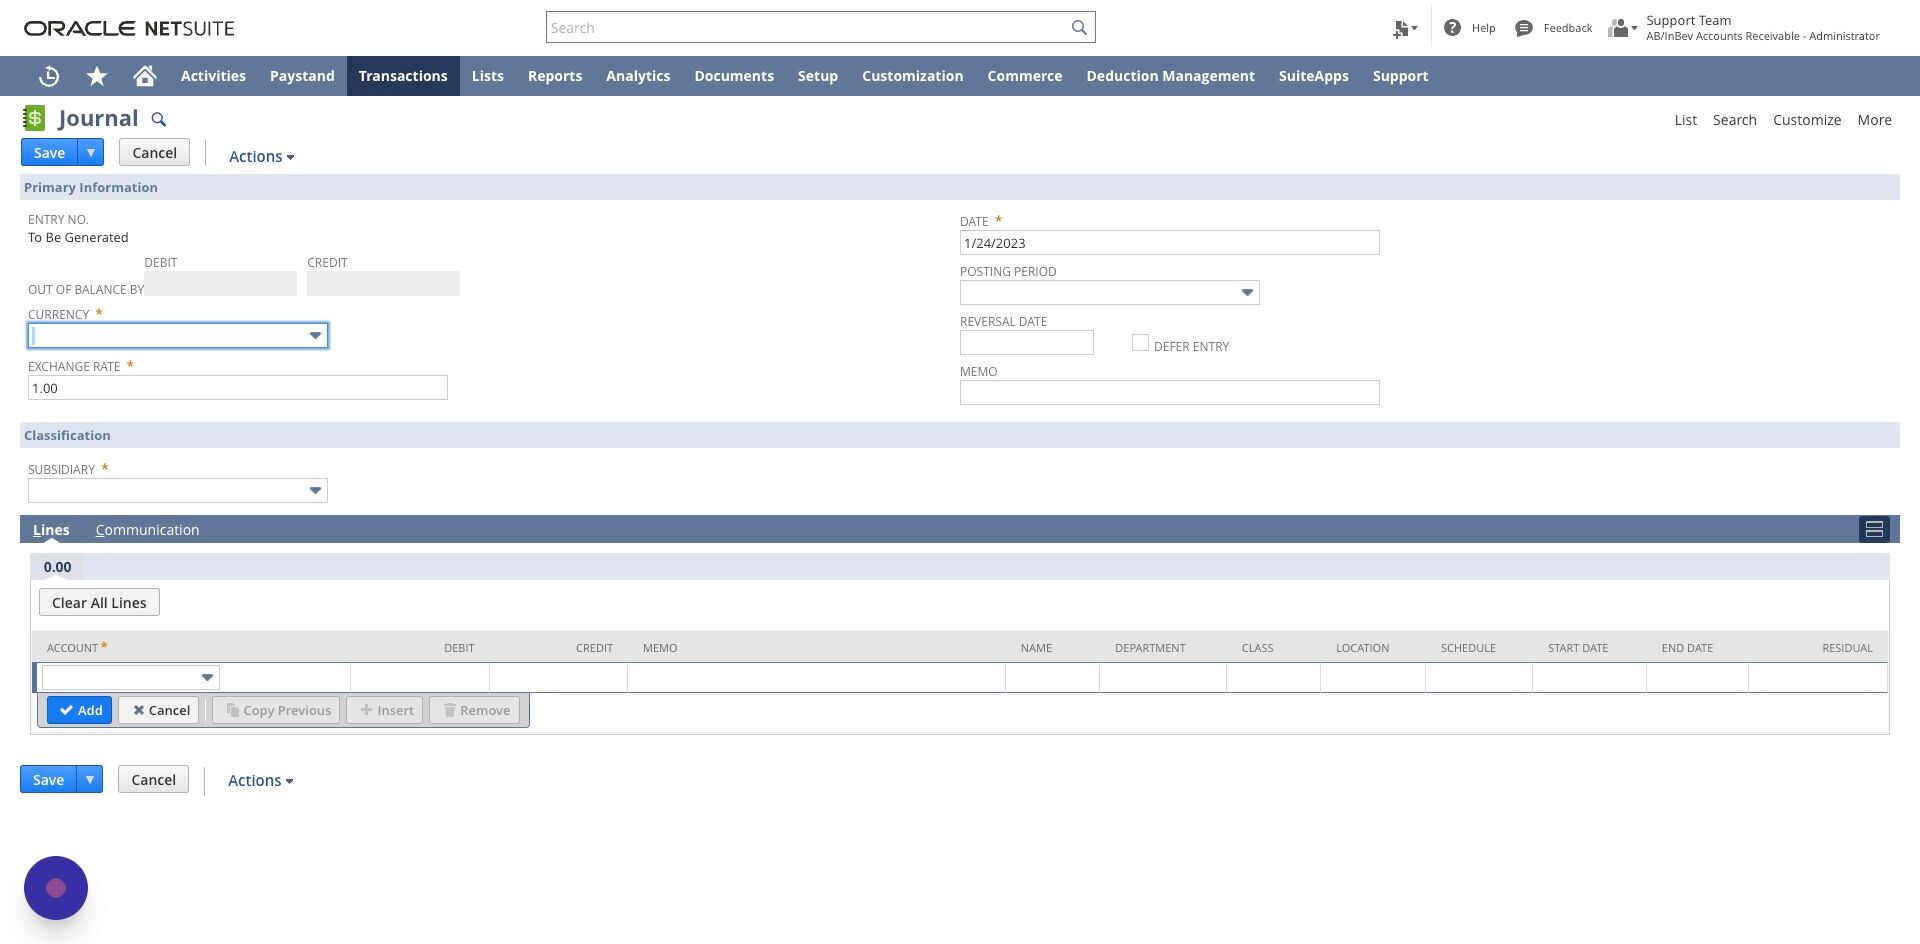Switch to the Communication tab
Viewport: 1920px width, 944px height.
point(147,530)
